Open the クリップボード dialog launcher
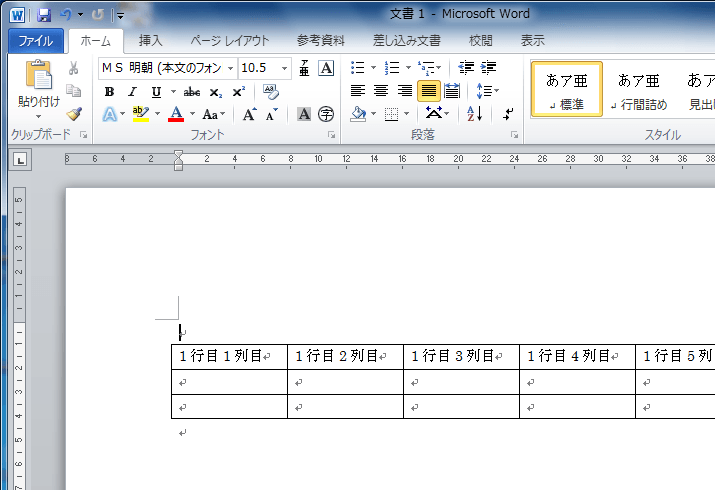This screenshot has width=715, height=490. point(83,135)
